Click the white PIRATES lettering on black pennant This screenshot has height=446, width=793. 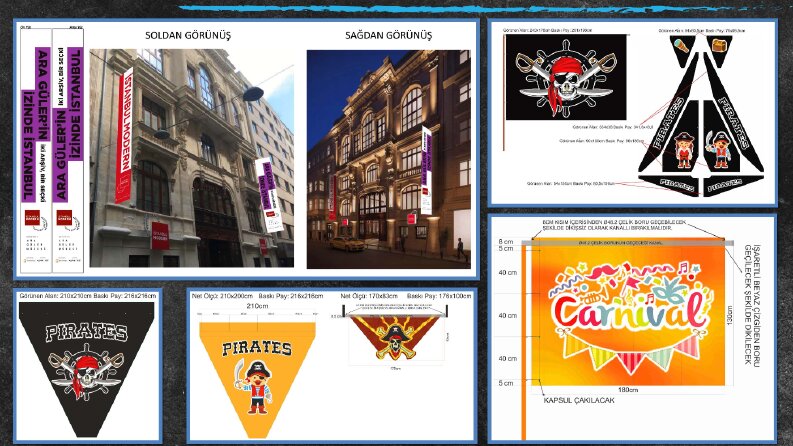[86, 332]
